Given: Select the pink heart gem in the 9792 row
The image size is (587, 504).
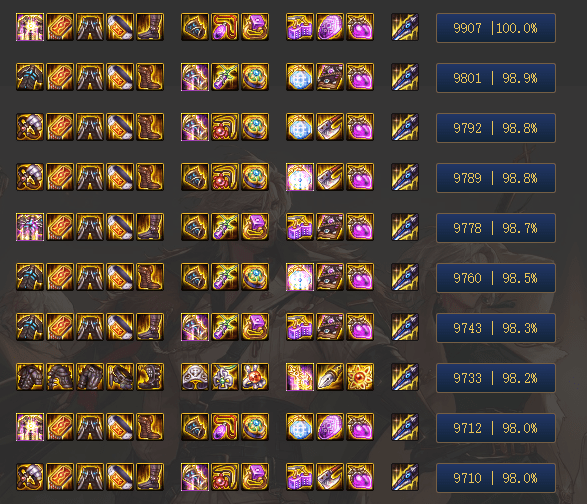Looking at the screenshot, I should (x=360, y=127).
